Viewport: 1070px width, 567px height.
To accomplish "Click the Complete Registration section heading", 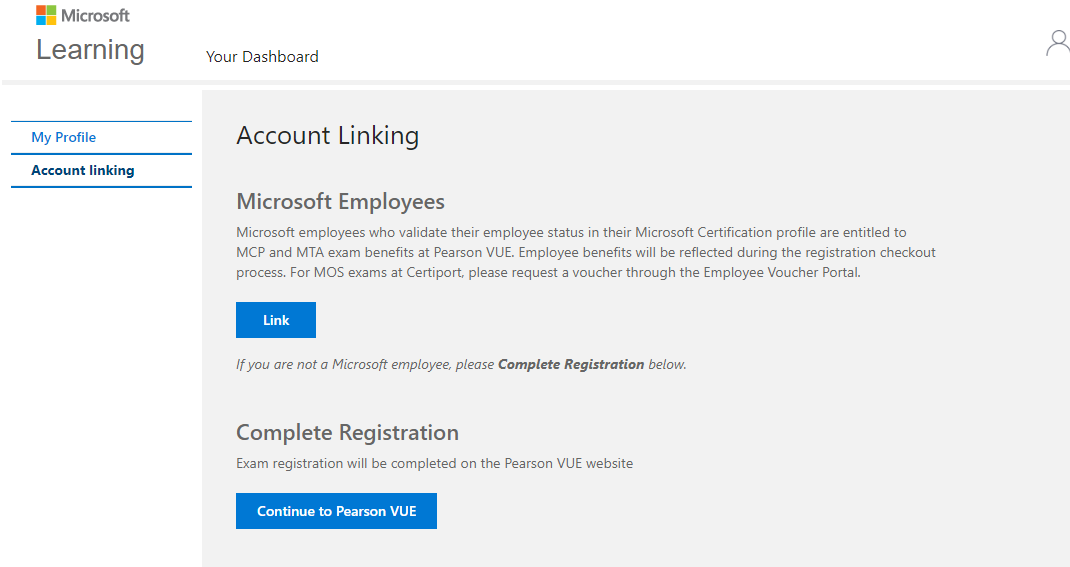I will (347, 433).
